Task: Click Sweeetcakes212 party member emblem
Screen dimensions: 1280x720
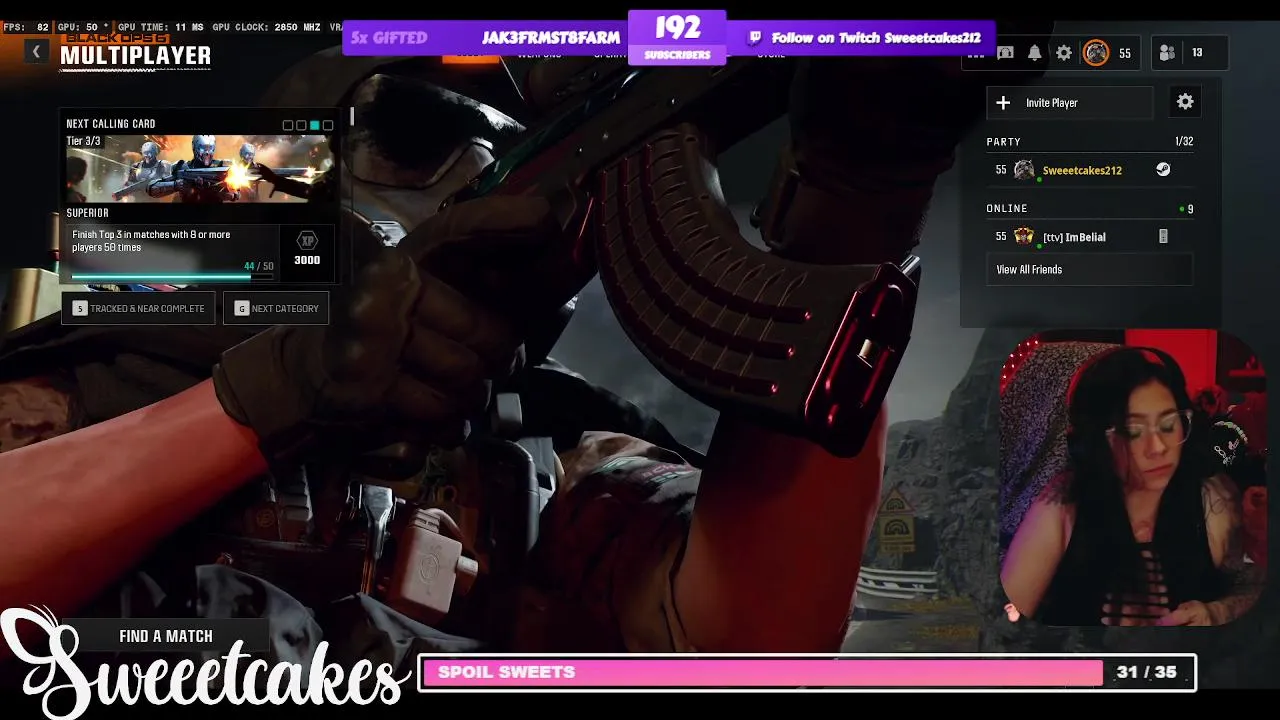Action: pos(1024,170)
